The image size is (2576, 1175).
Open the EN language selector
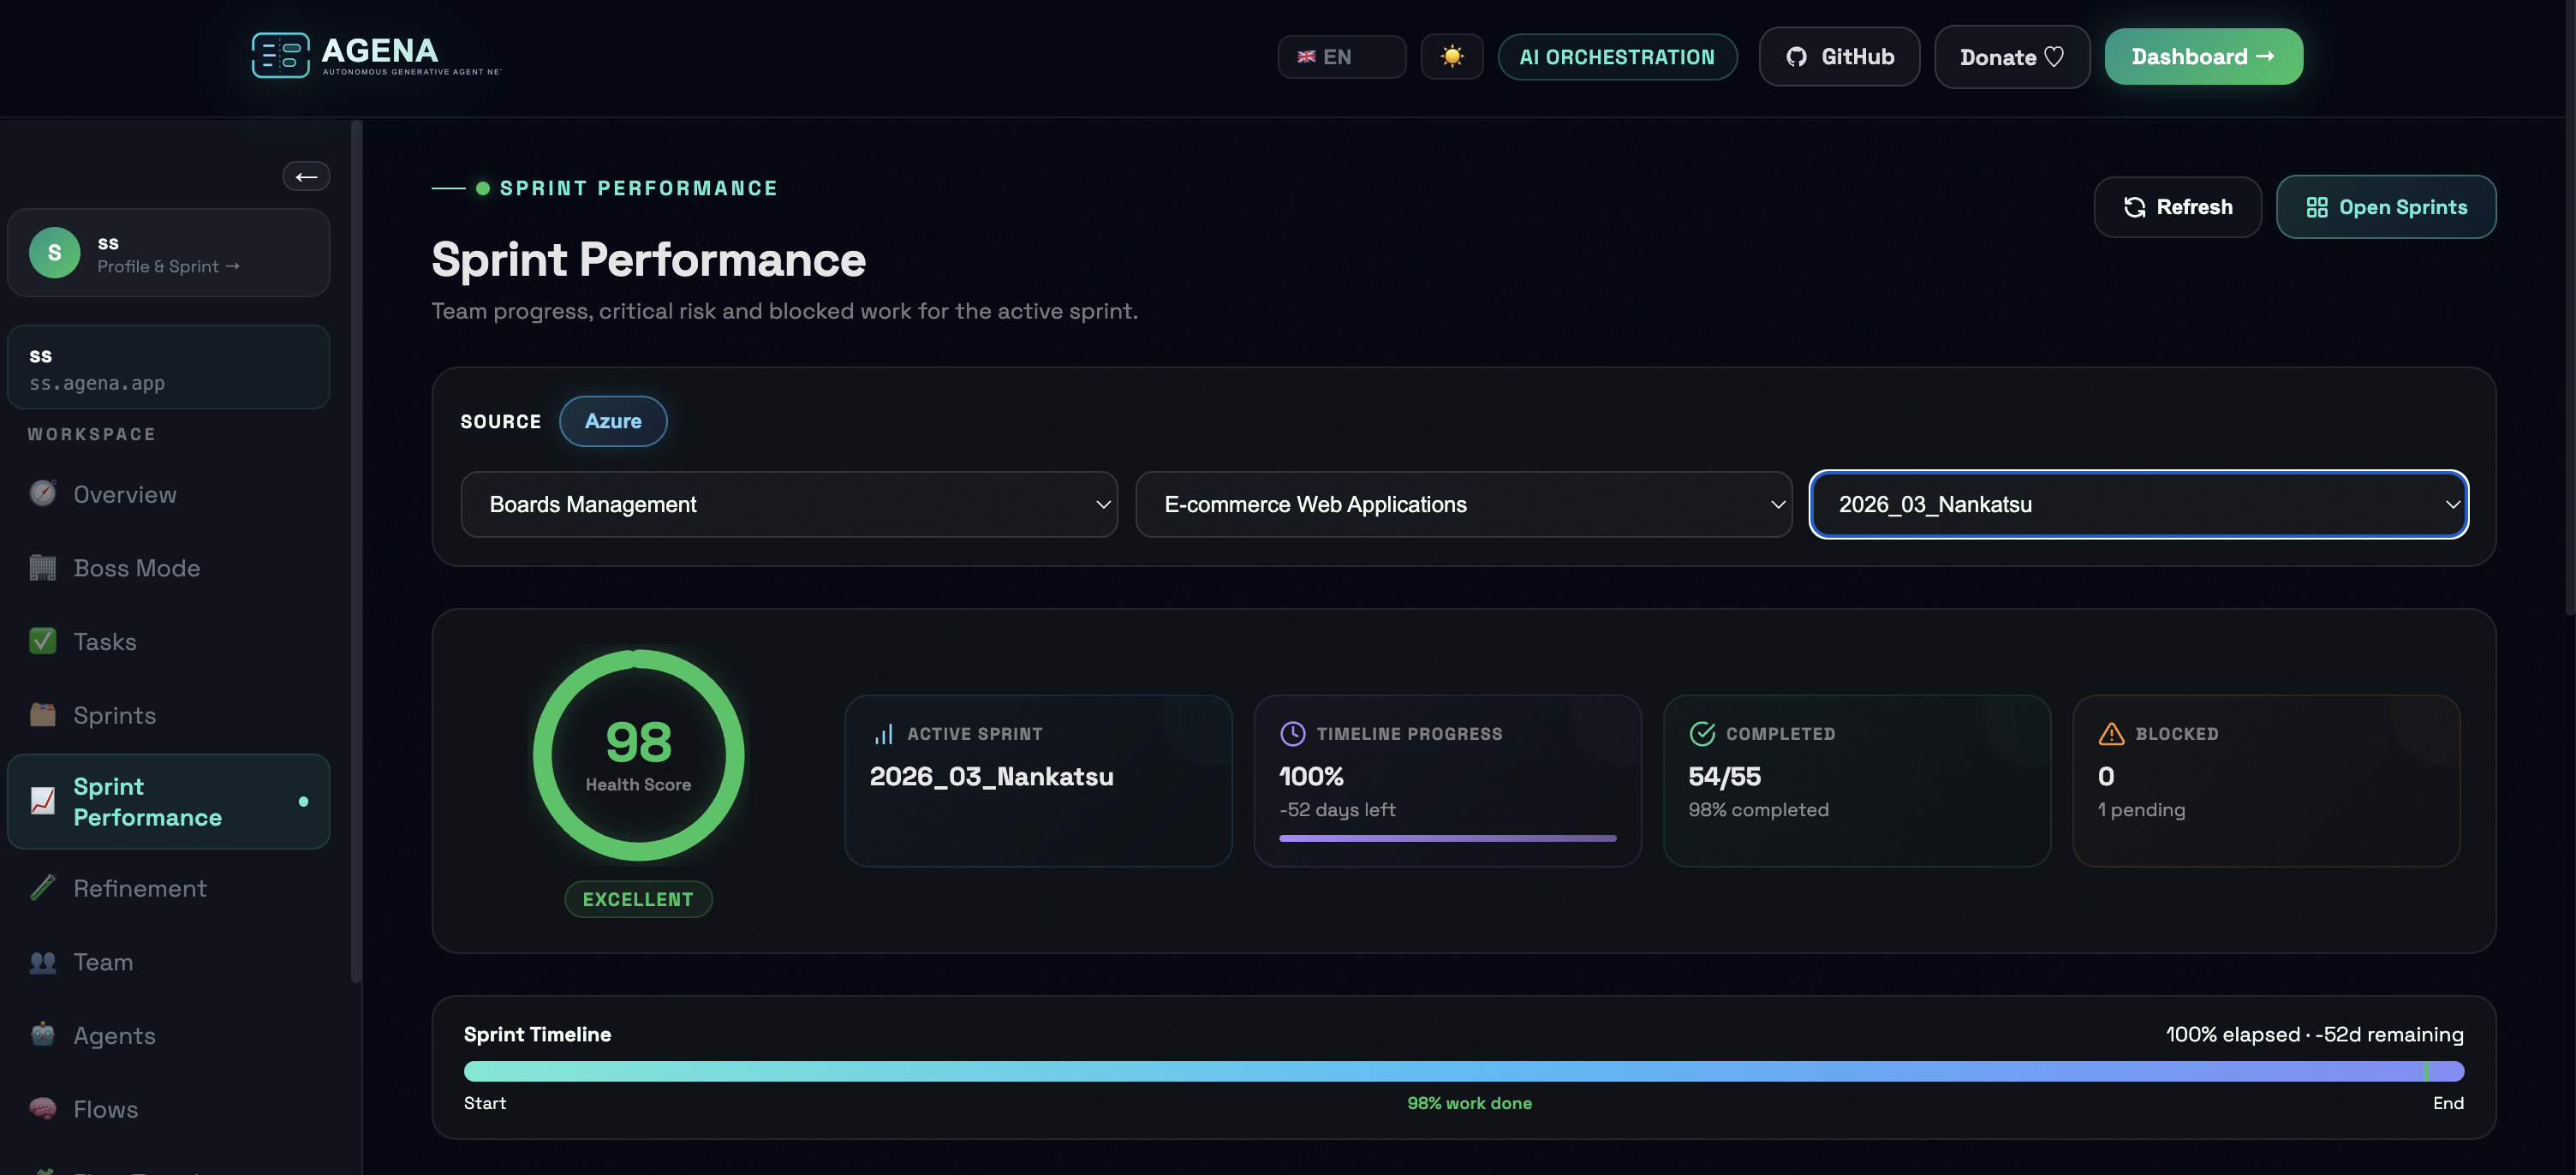(1340, 57)
